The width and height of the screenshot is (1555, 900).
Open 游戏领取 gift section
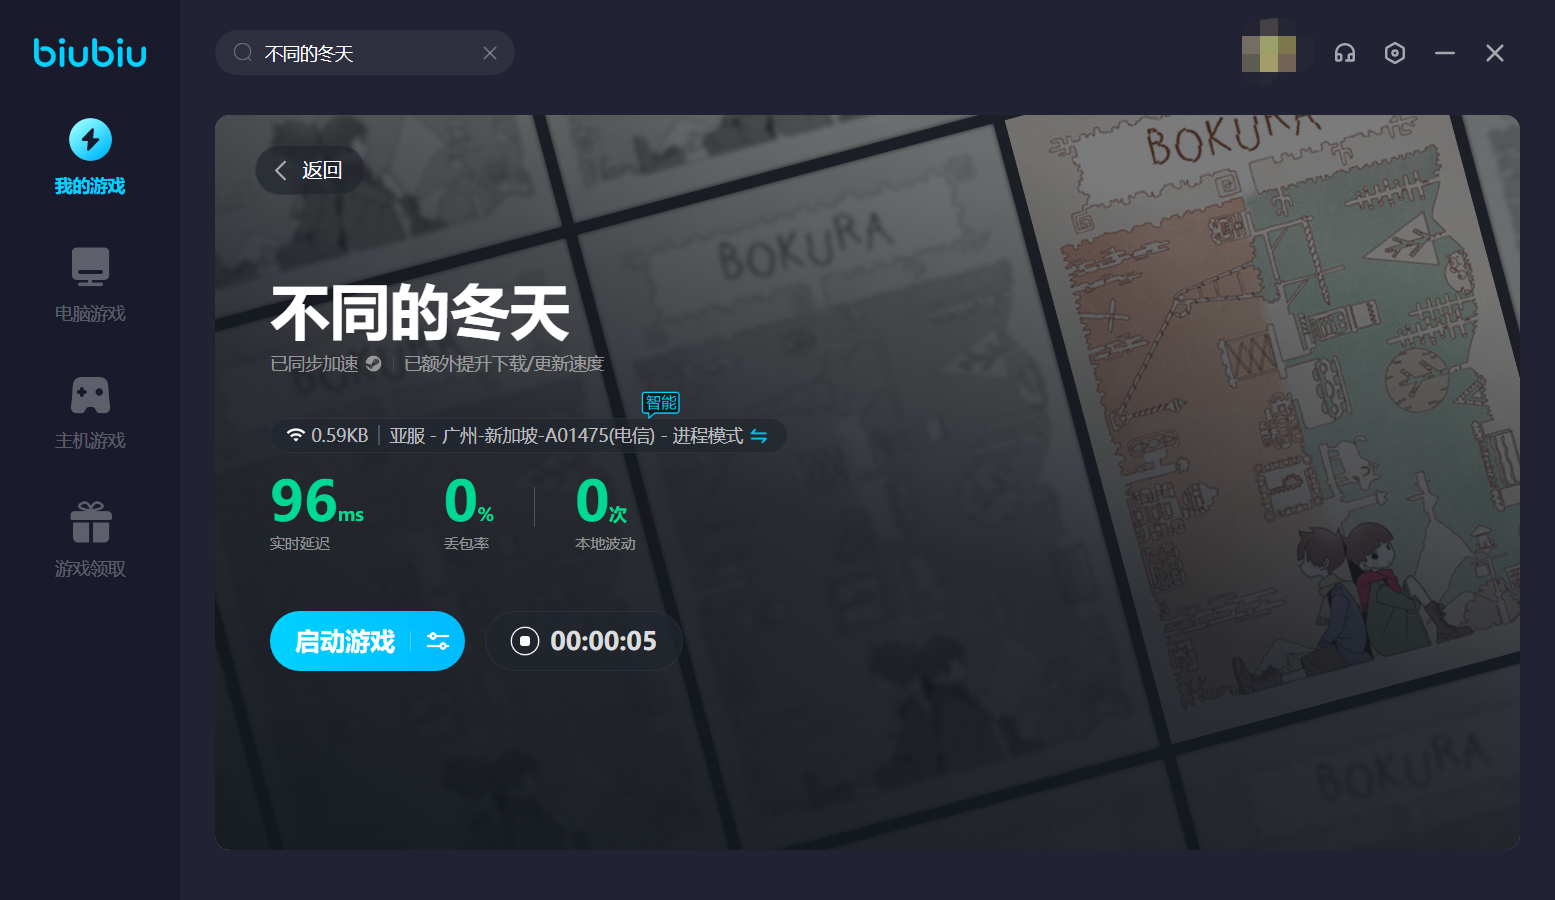[90, 539]
